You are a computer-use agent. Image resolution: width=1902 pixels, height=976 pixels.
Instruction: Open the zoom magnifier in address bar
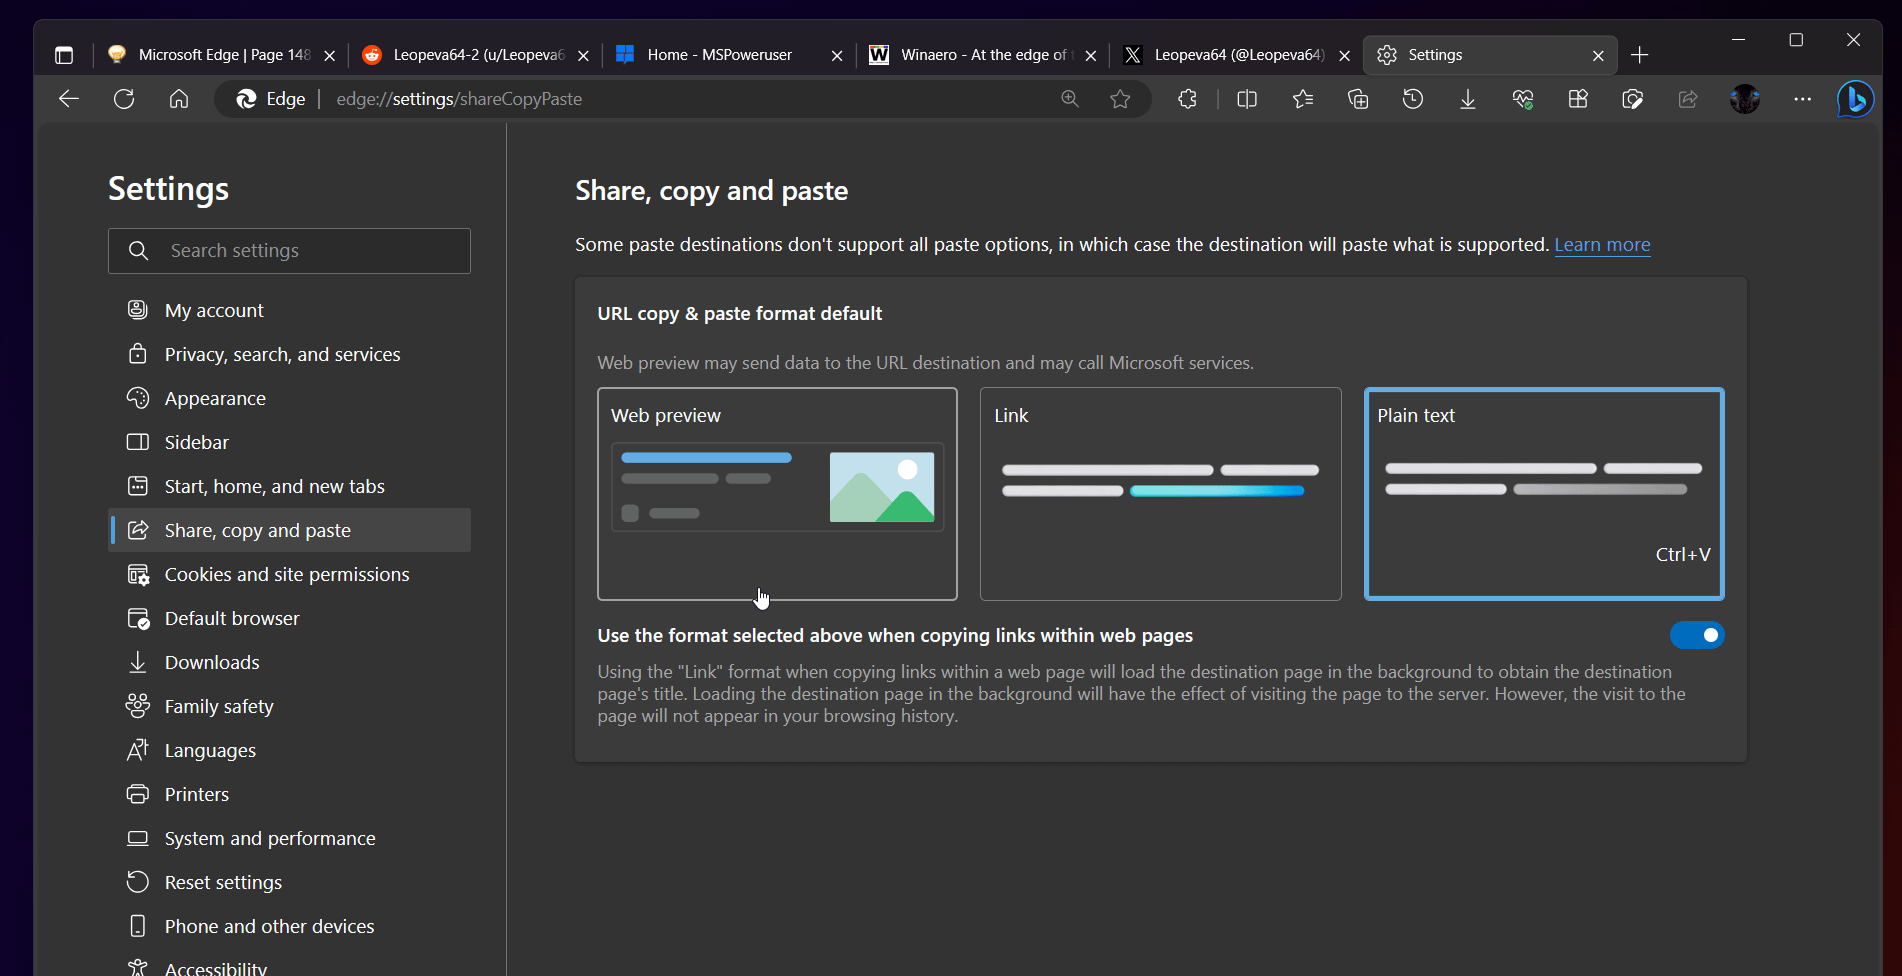pos(1070,99)
